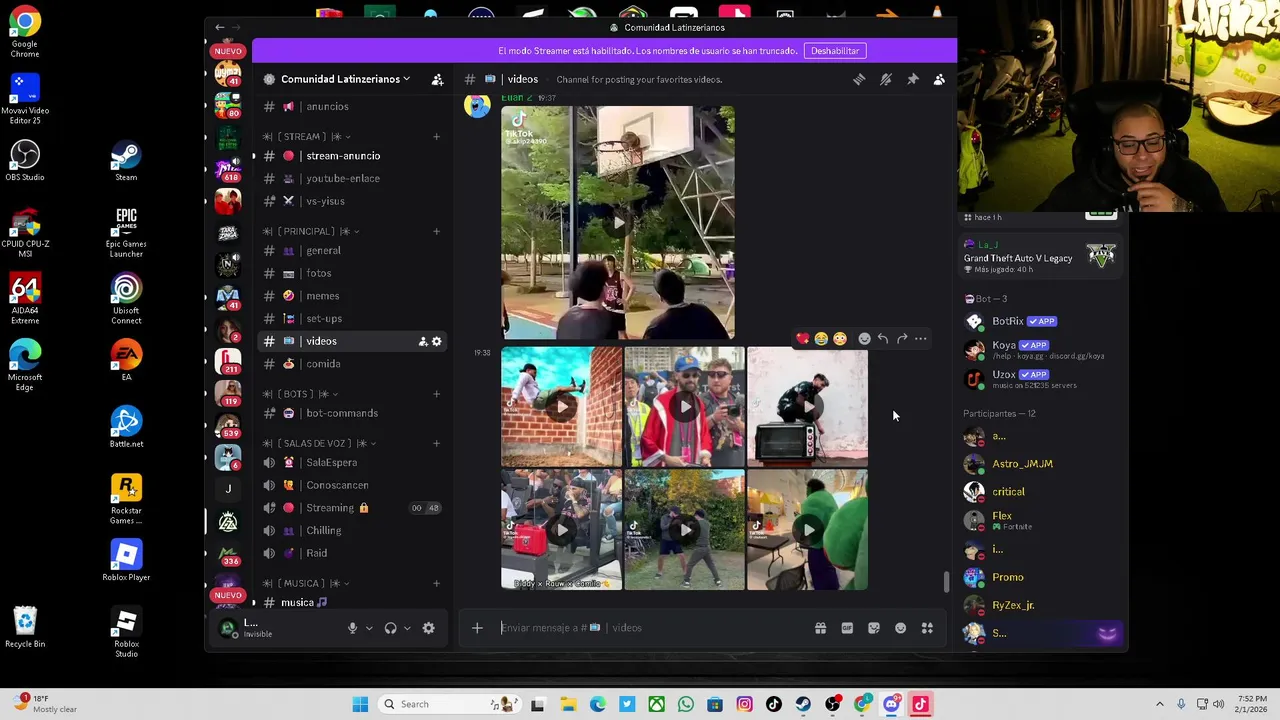Add a channel to the PRINCIPAL category
Image resolution: width=1280 pixels, height=720 pixels.
point(436,231)
